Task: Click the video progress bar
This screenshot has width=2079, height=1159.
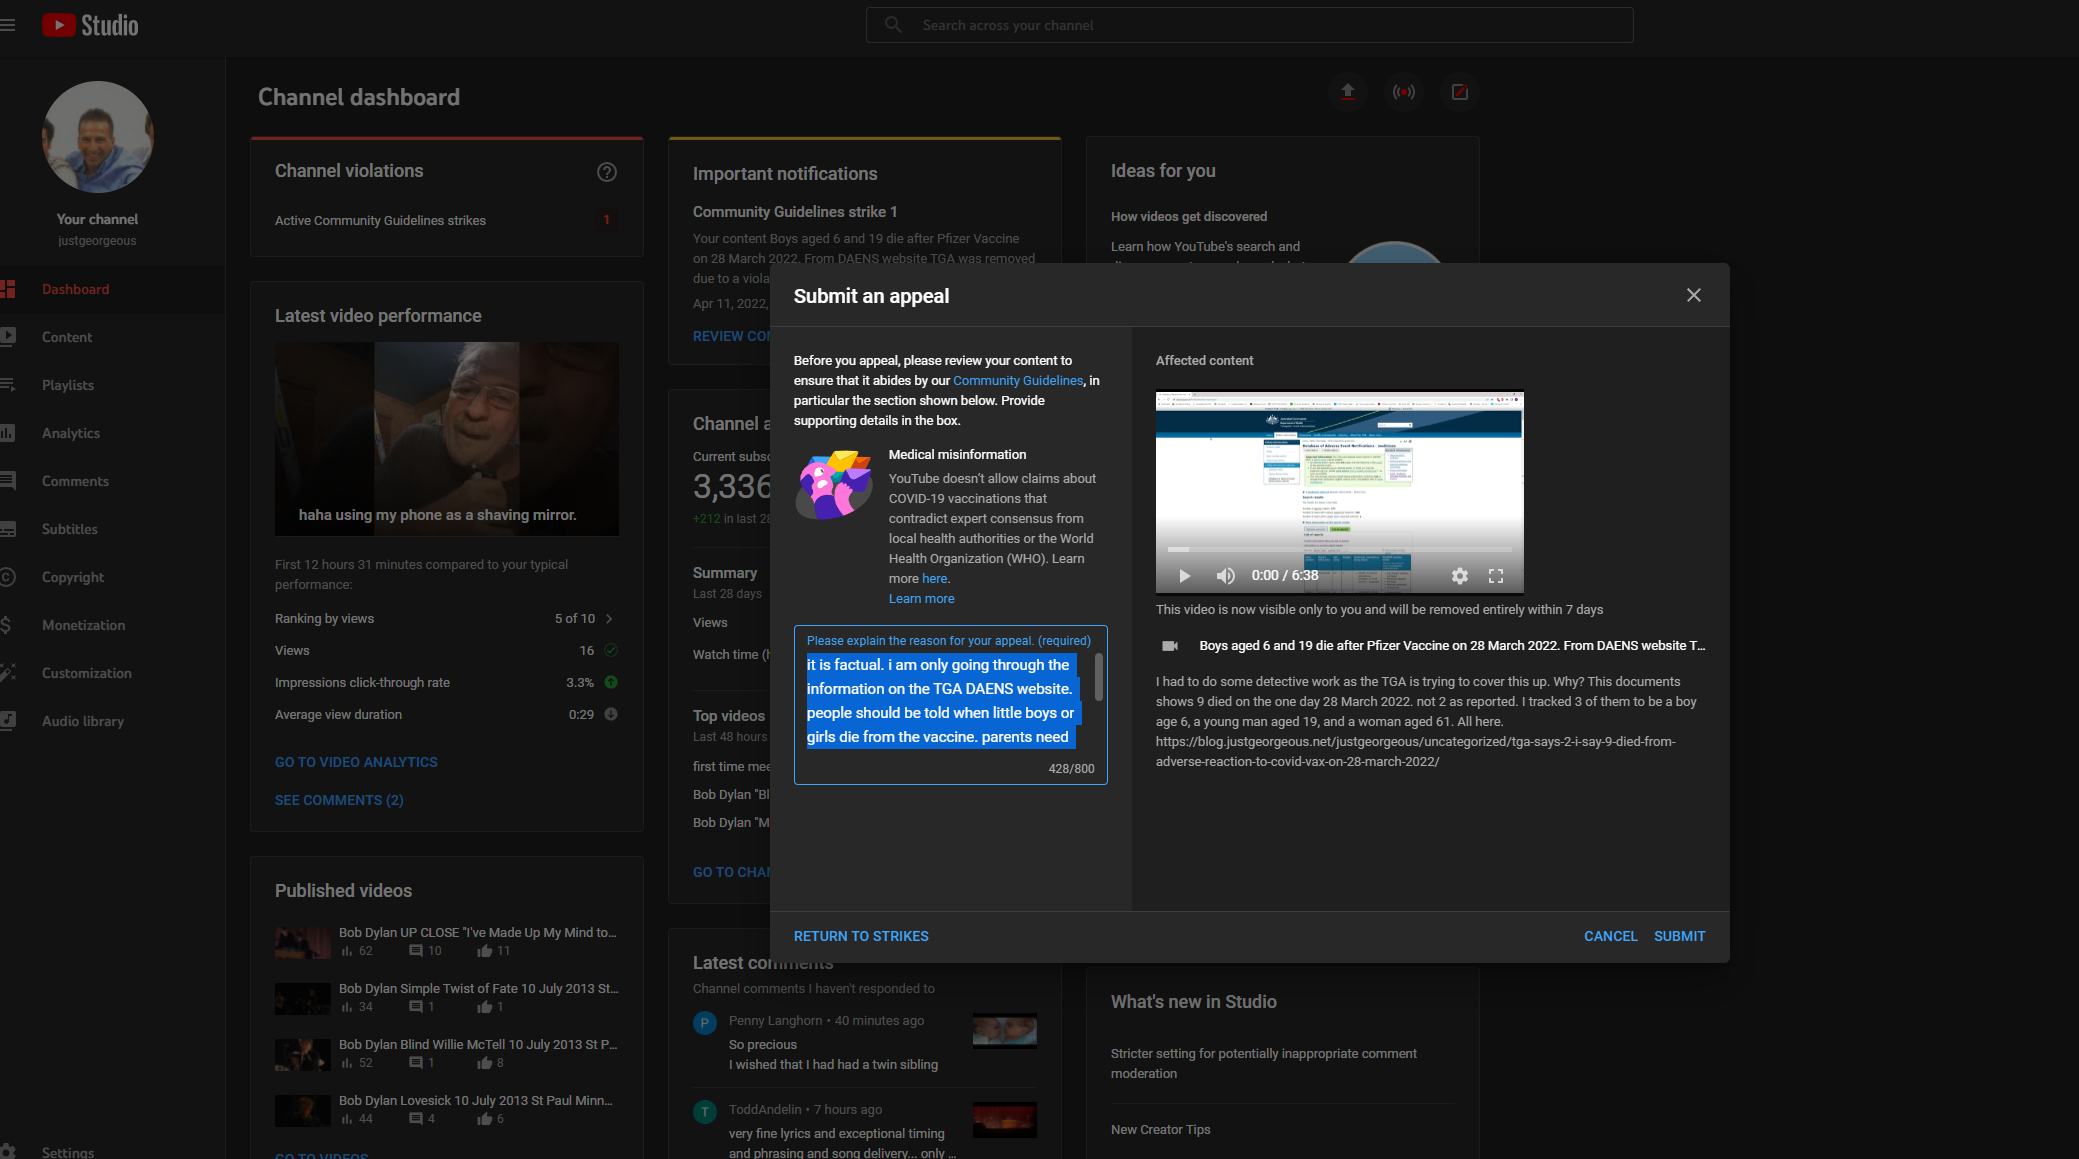Action: 1339,550
